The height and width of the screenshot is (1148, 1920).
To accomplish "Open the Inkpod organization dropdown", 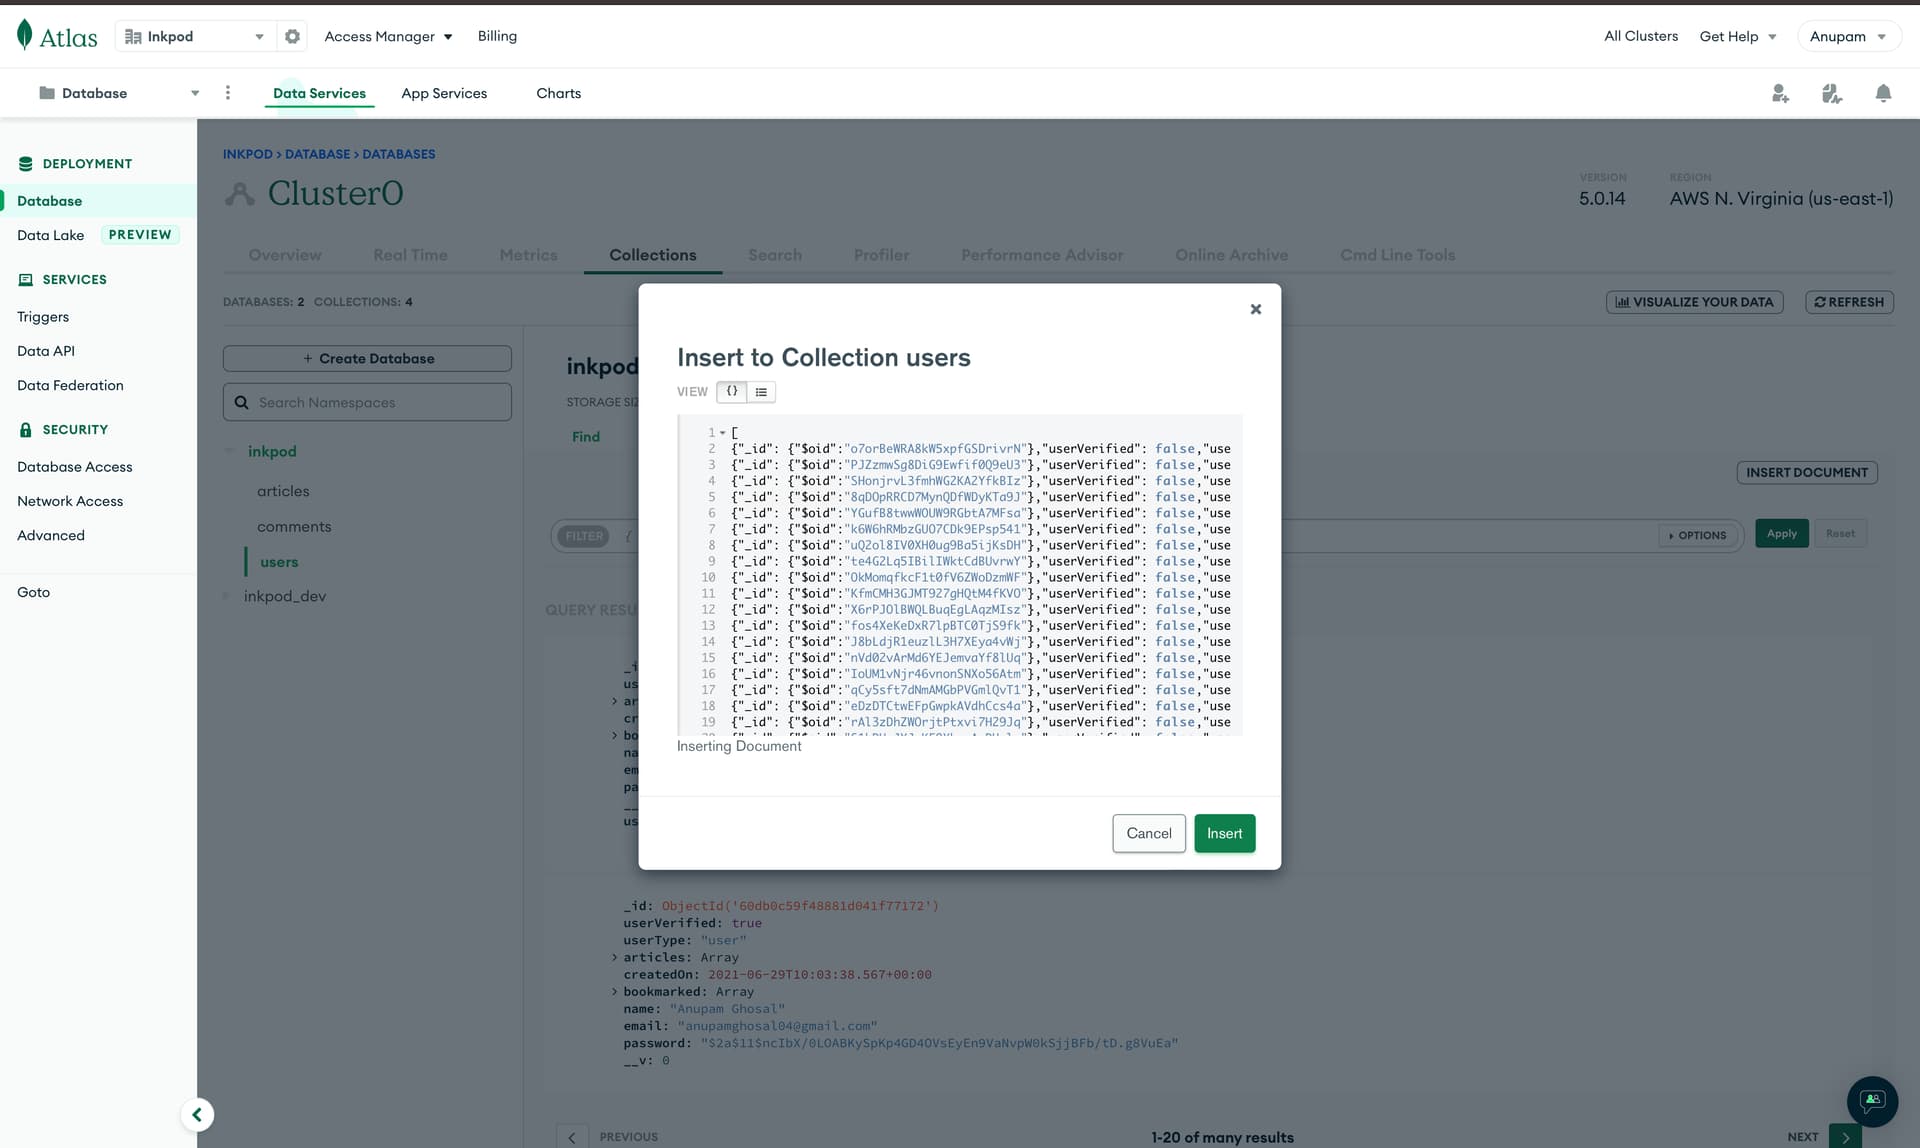I will pyautogui.click(x=195, y=36).
